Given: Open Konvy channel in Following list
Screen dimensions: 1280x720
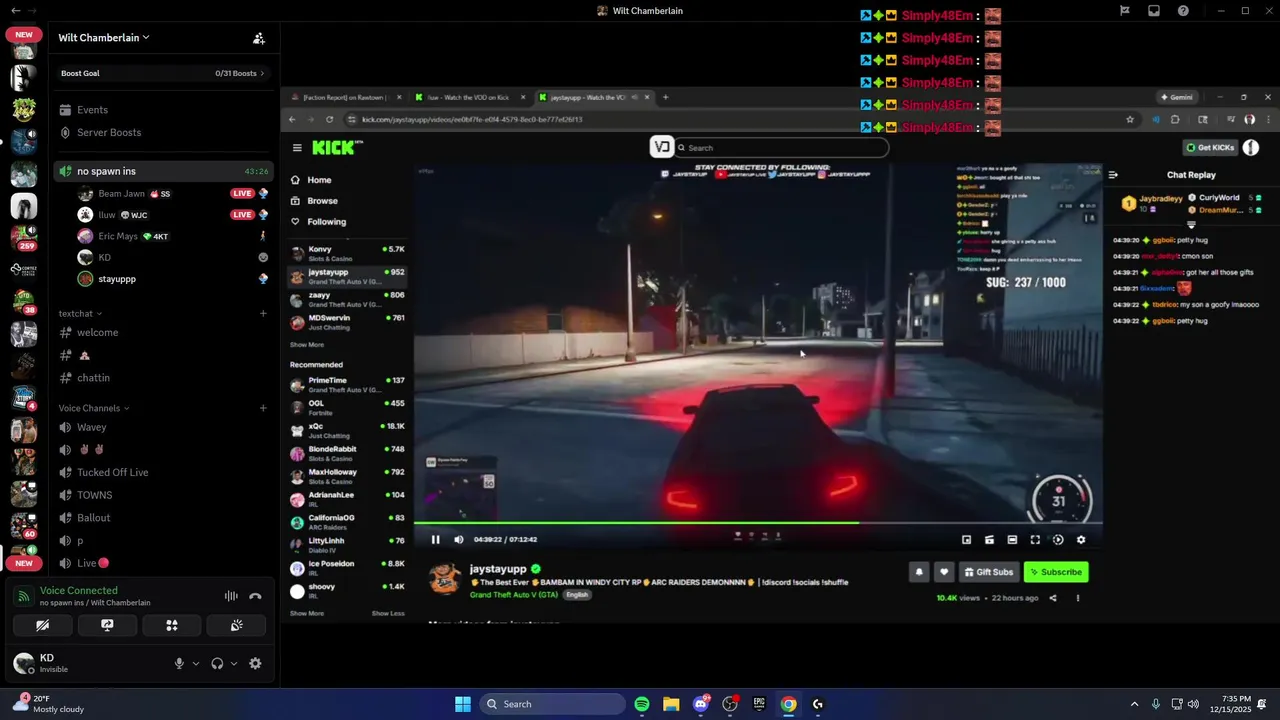Looking at the screenshot, I should 347,253.
